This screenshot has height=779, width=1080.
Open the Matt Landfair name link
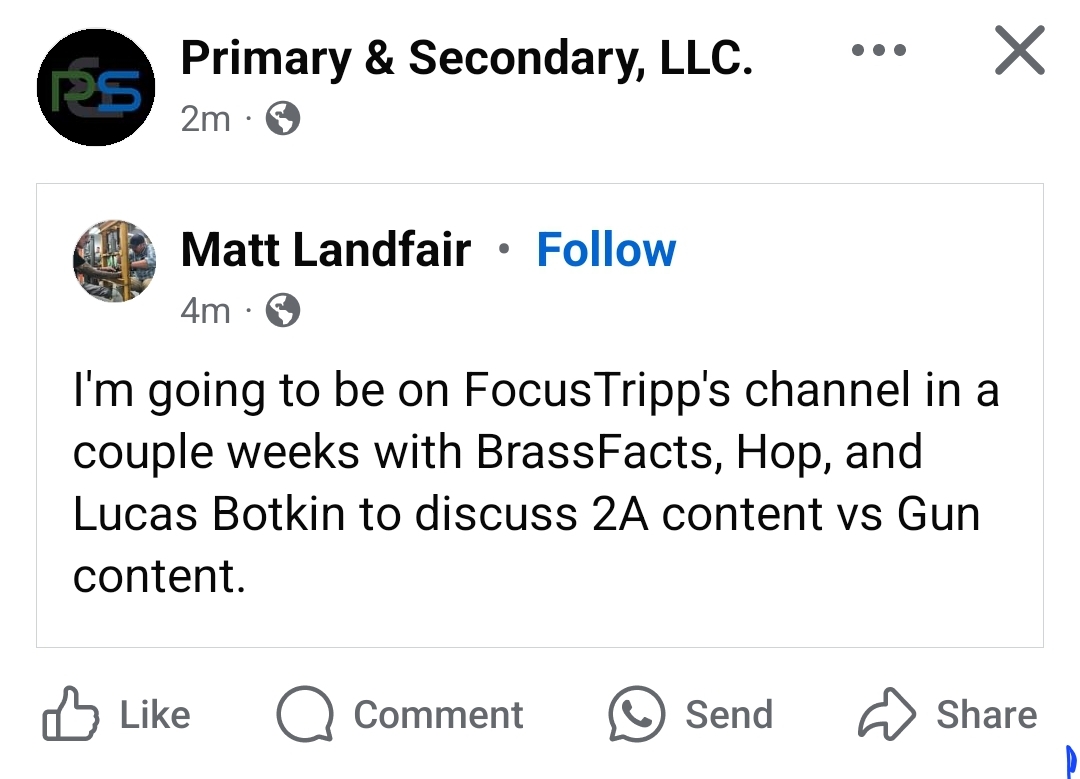point(326,249)
